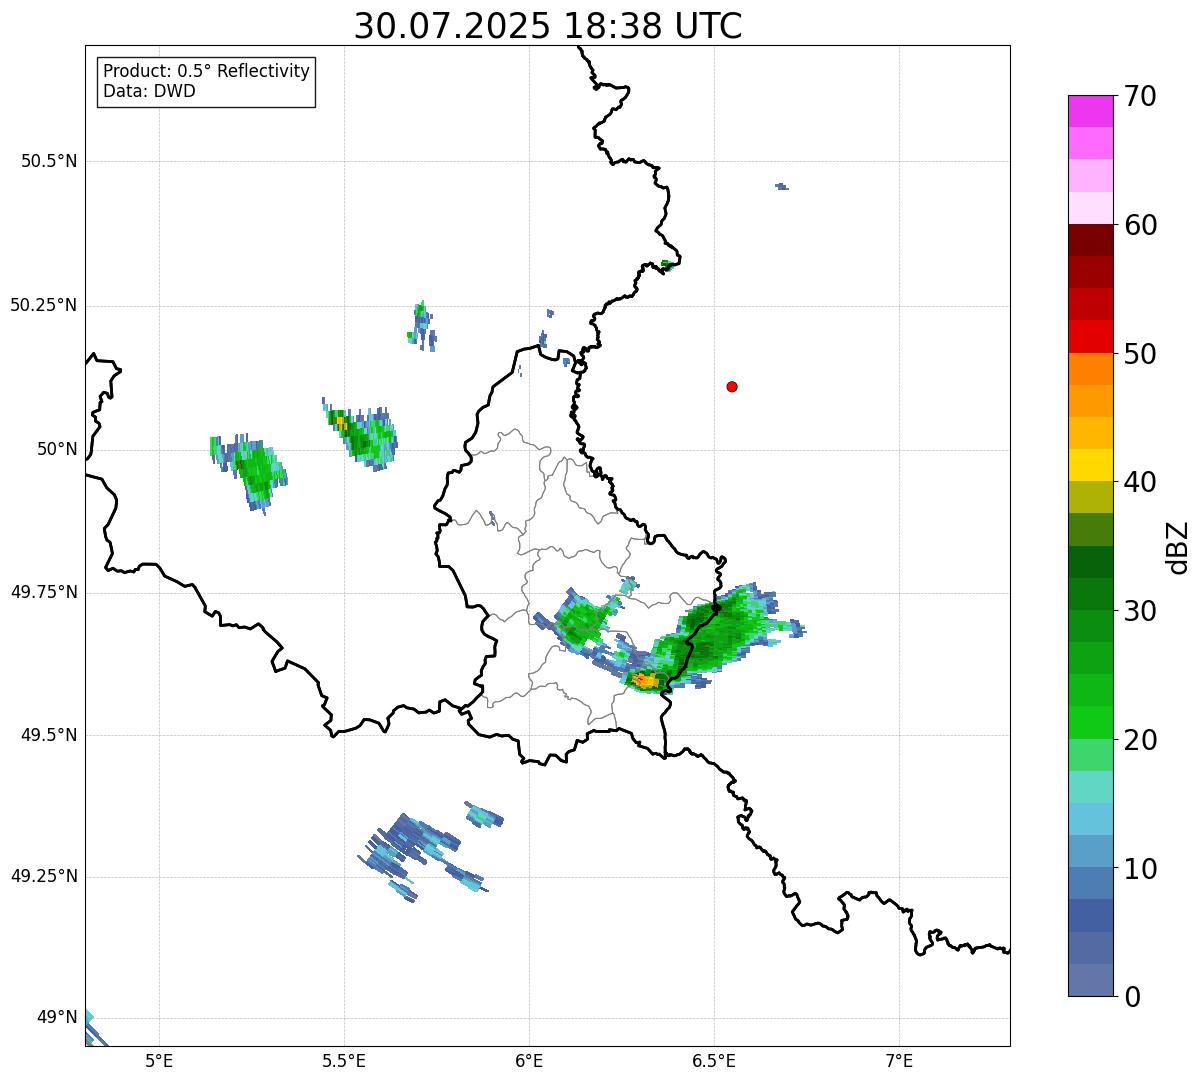Click the yellow colorbar segment above 40
Image resolution: width=1202 pixels, height=1081 pixels.
tap(1090, 465)
